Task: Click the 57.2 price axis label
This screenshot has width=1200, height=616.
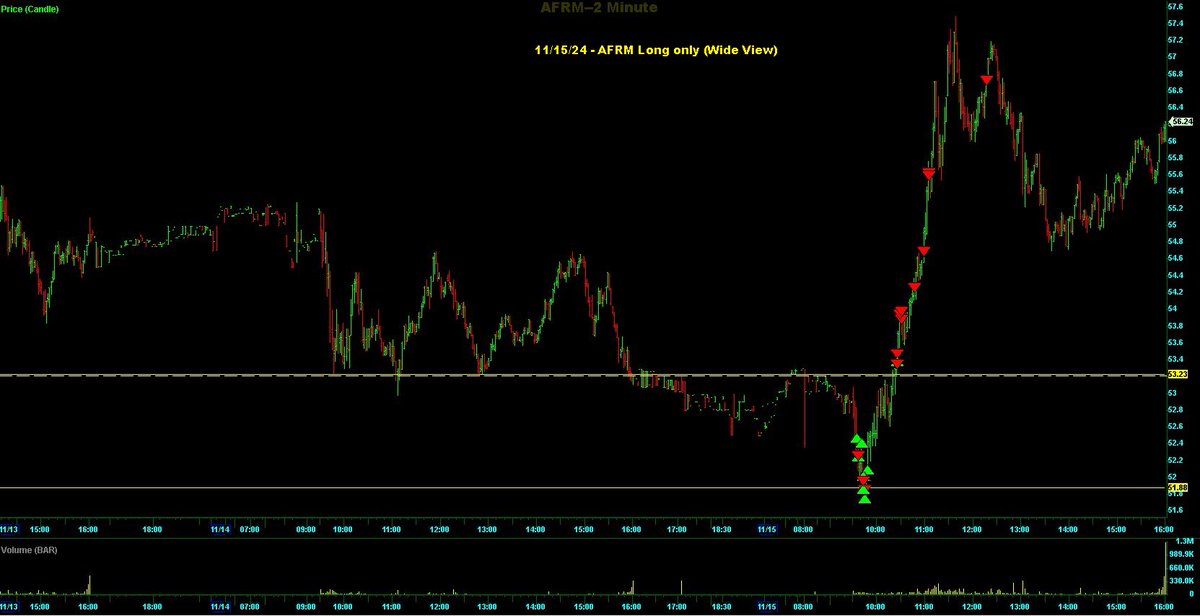Action: click(1177, 39)
